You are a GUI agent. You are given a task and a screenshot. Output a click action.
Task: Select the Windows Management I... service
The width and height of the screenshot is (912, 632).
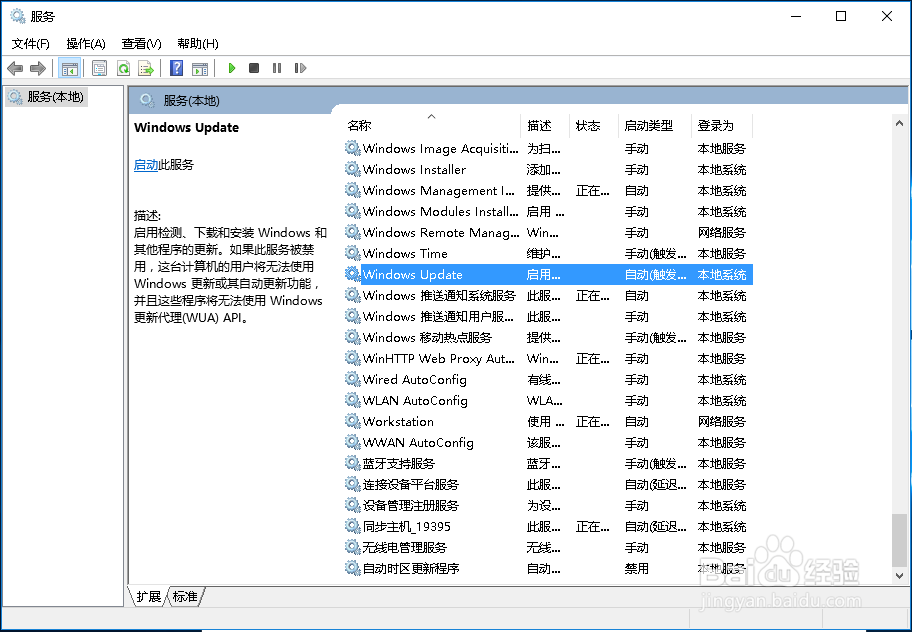point(439,191)
